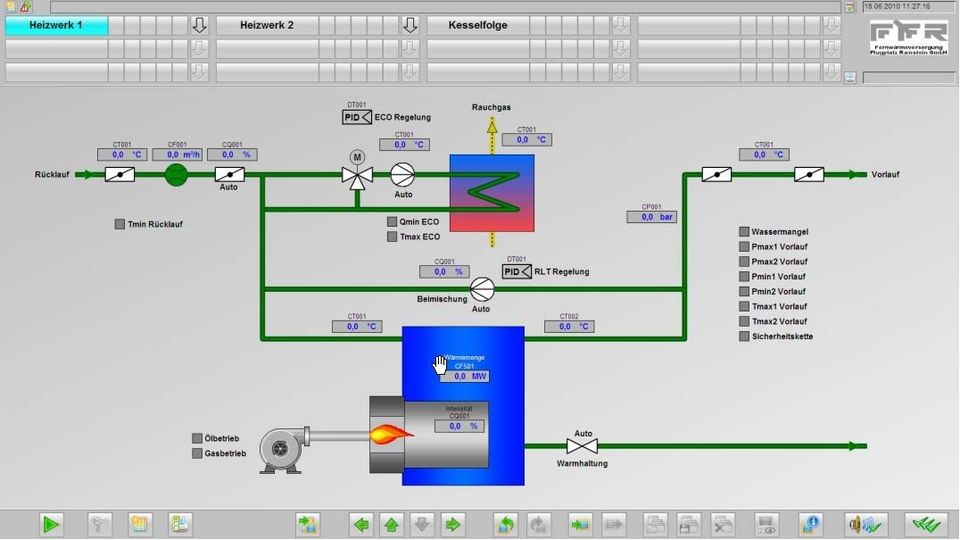Select the ECO circulation pump symbol
The height and width of the screenshot is (540, 960).
tap(402, 175)
